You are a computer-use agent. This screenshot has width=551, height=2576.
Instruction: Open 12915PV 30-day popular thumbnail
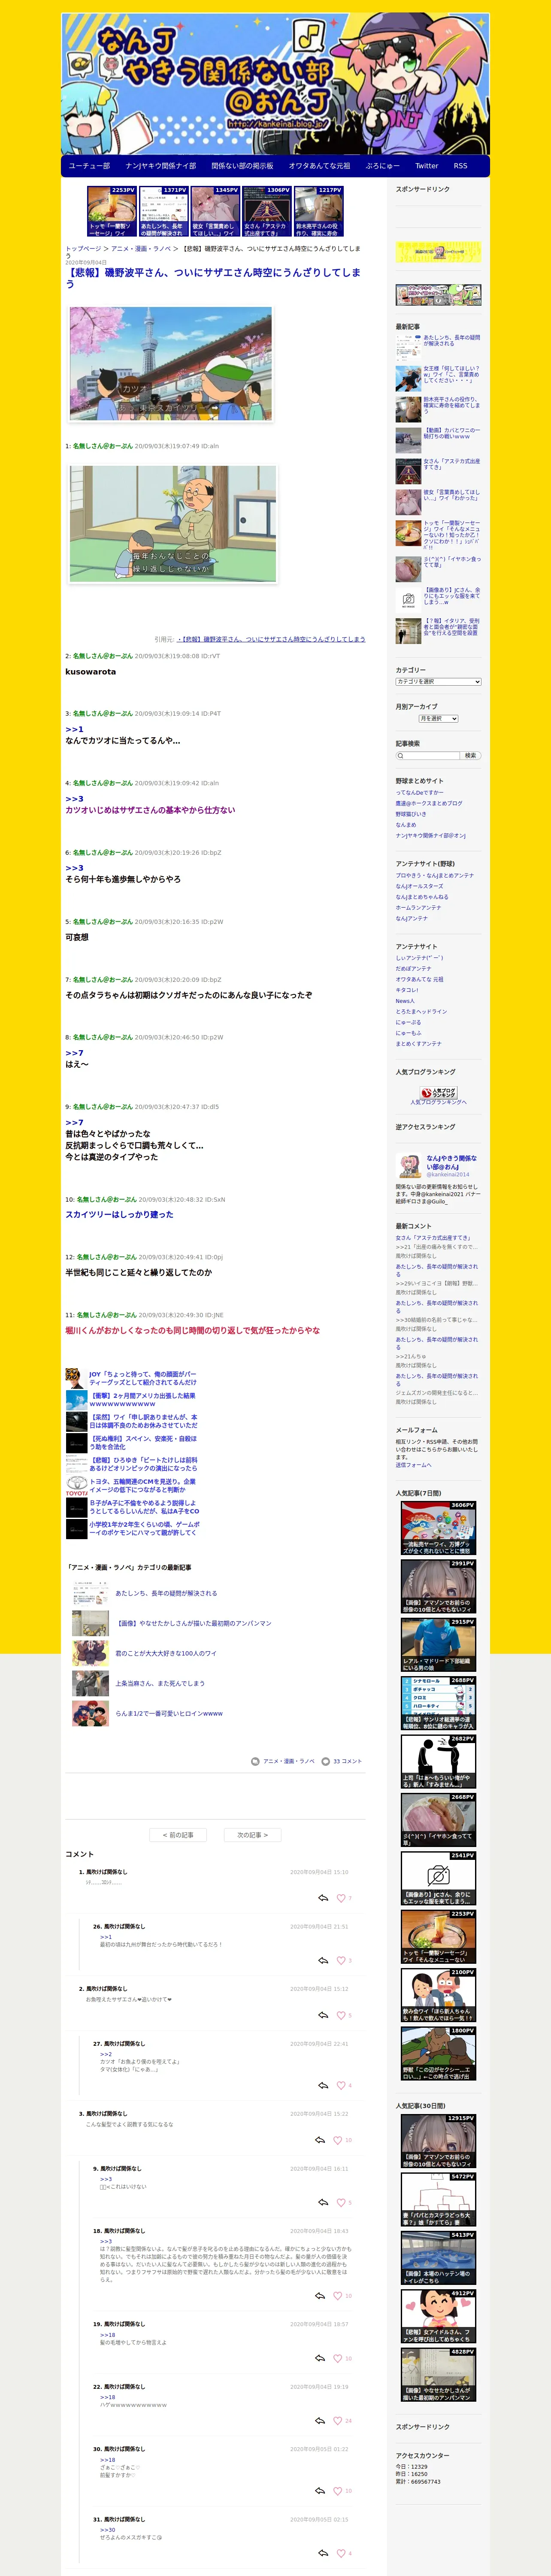pos(438,2141)
